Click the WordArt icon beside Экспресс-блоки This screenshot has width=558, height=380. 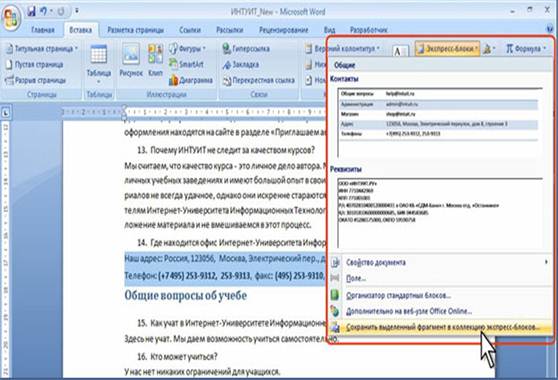point(489,49)
